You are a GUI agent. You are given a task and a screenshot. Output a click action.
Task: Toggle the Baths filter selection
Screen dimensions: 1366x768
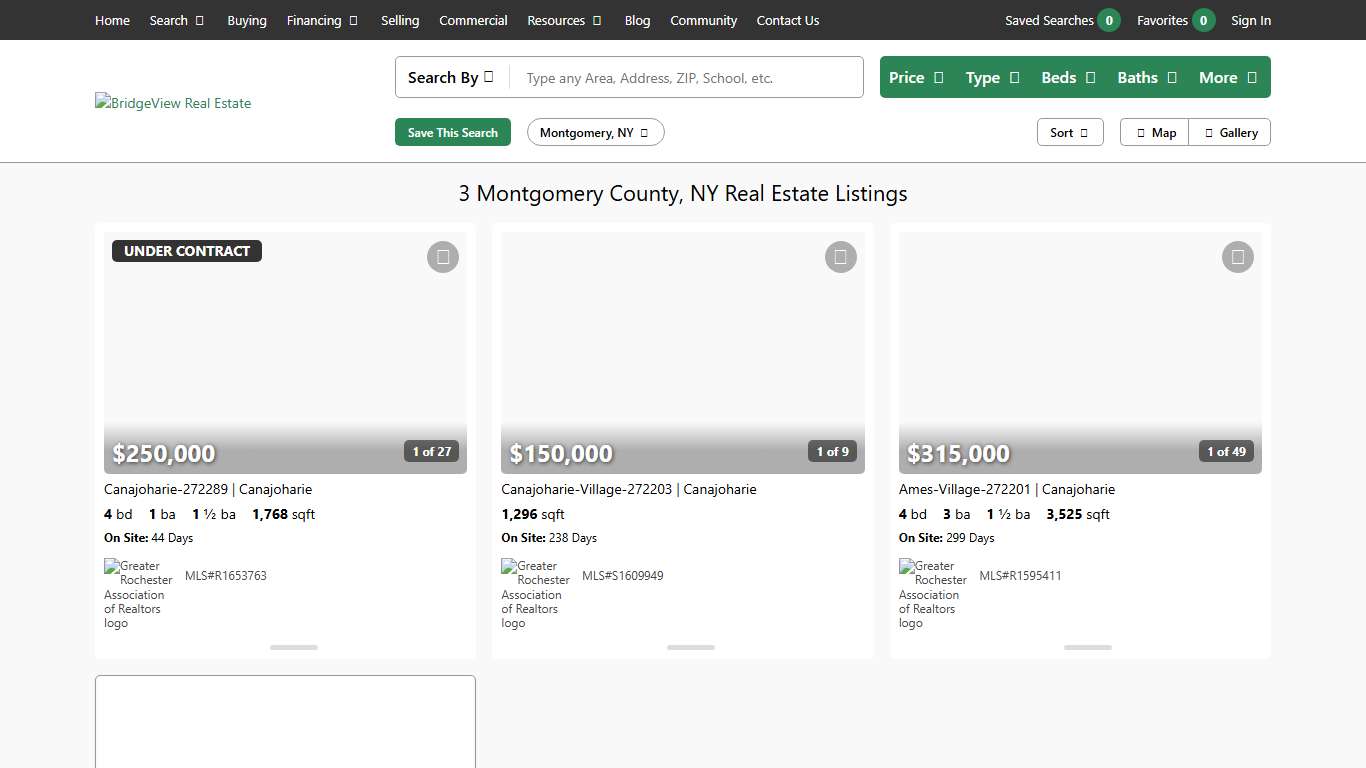tap(1146, 77)
